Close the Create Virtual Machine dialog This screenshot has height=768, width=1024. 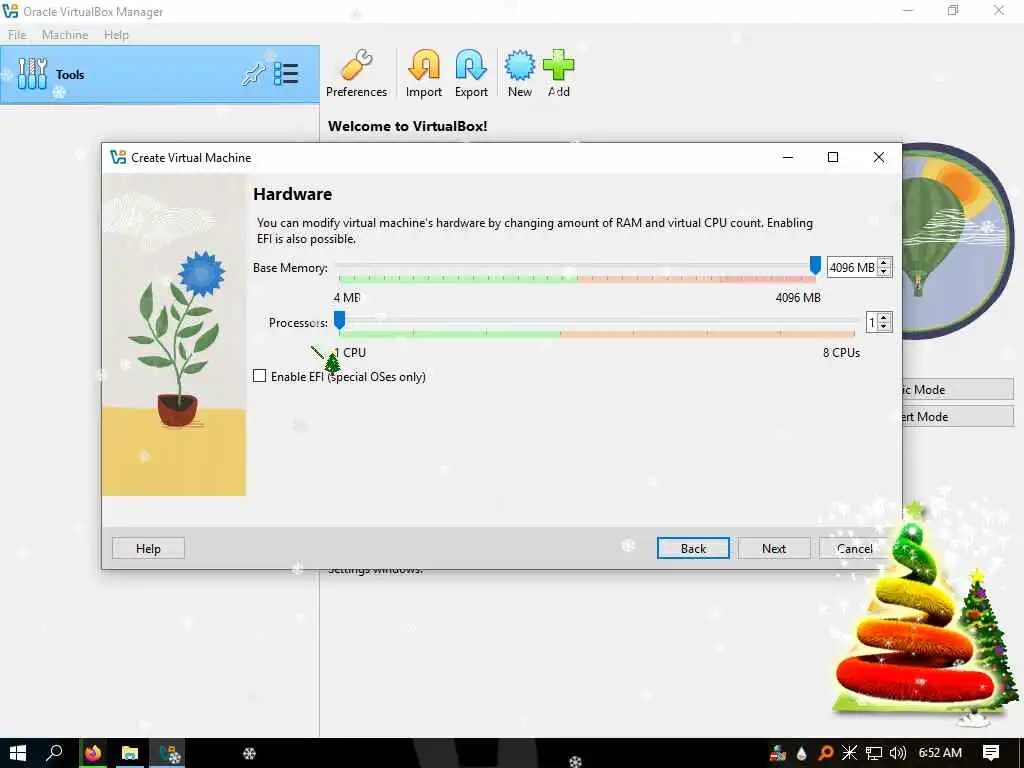pos(879,157)
